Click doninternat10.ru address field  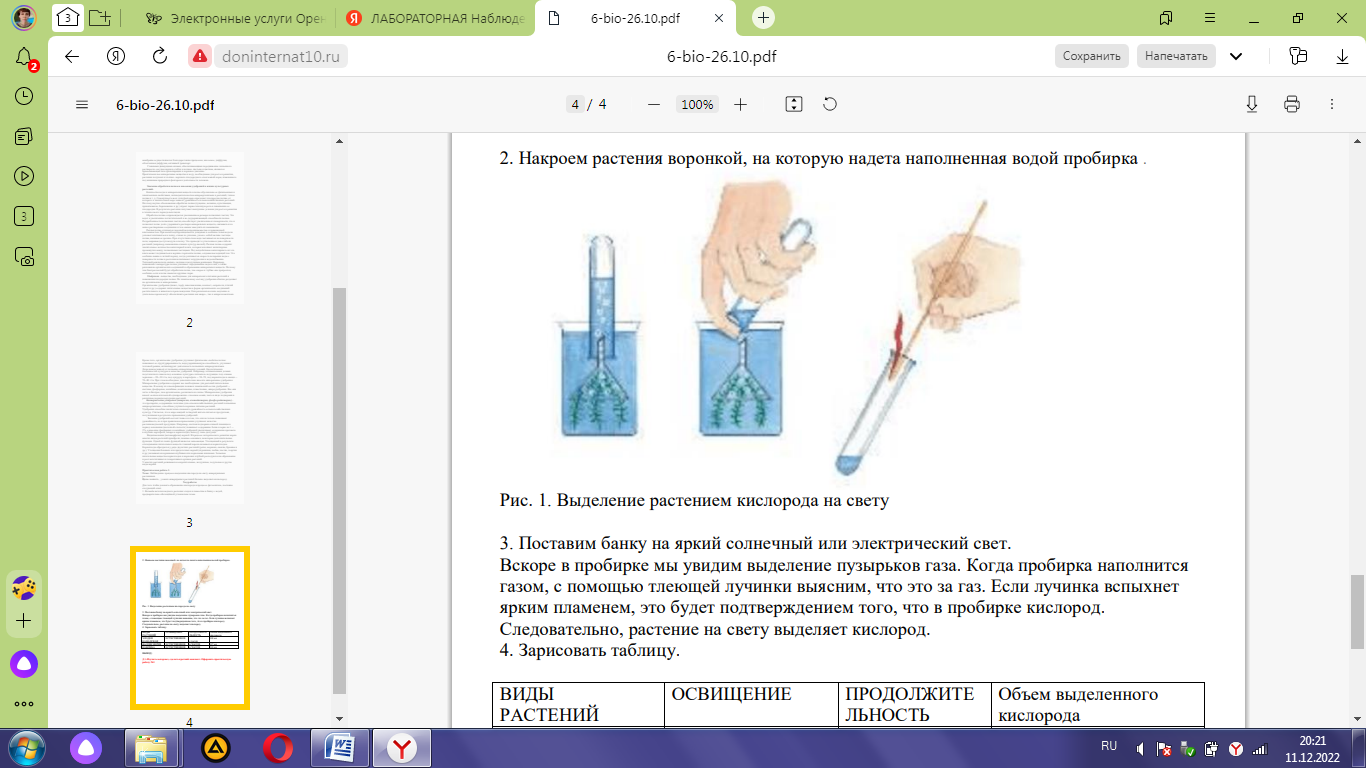(x=281, y=57)
